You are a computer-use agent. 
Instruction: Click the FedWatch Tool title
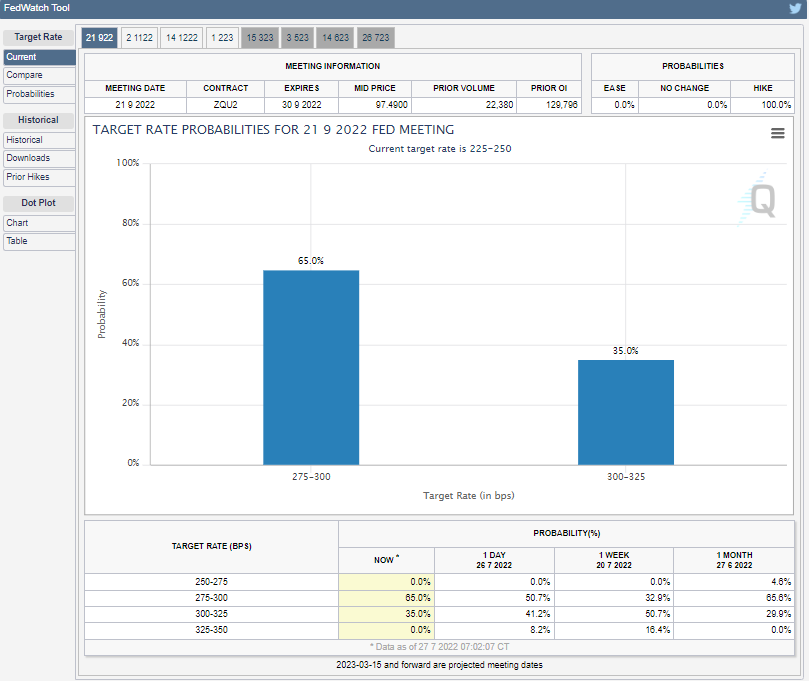coord(37,8)
